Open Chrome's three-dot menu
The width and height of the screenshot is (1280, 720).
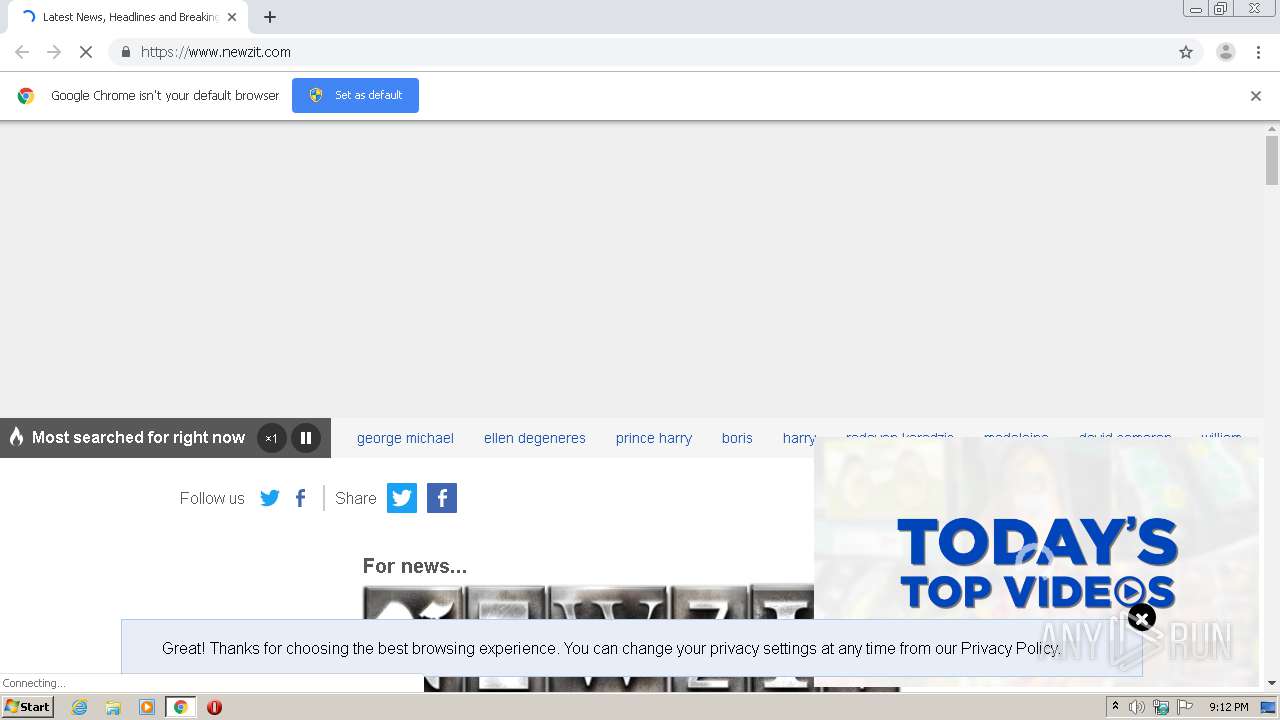click(1258, 52)
